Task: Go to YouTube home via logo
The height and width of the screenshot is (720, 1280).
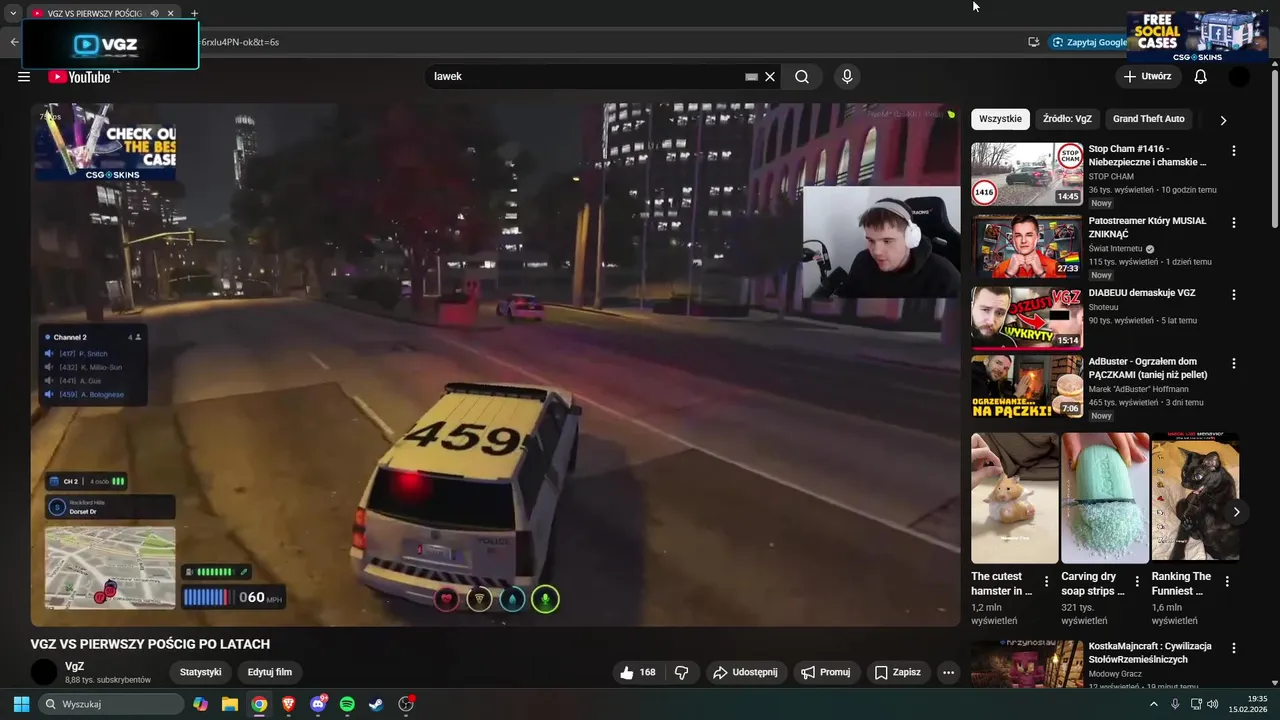Action: pos(79,77)
